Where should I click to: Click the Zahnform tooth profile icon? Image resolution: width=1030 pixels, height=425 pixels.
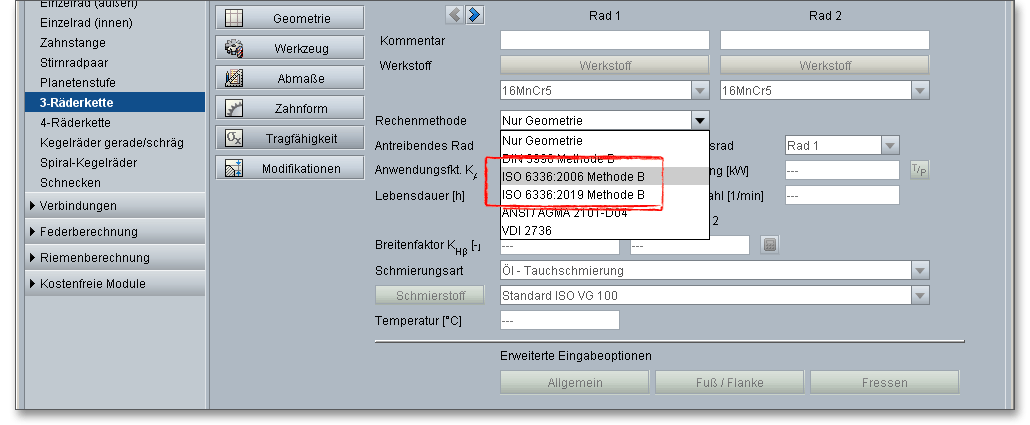coord(234,108)
